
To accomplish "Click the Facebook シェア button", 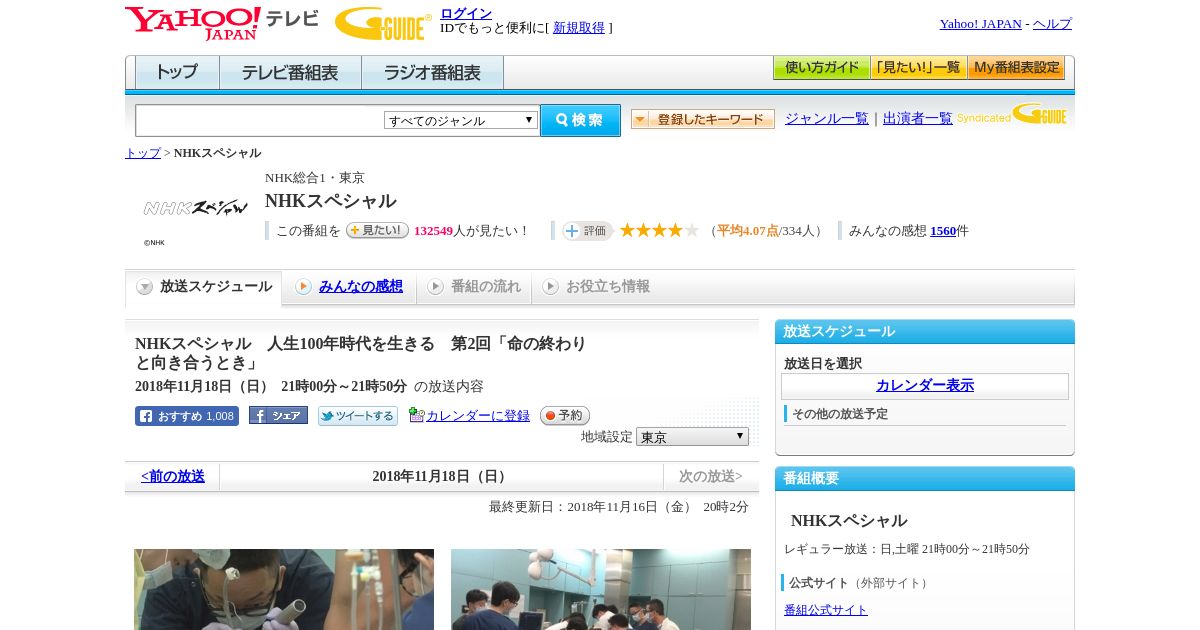I will (278, 415).
